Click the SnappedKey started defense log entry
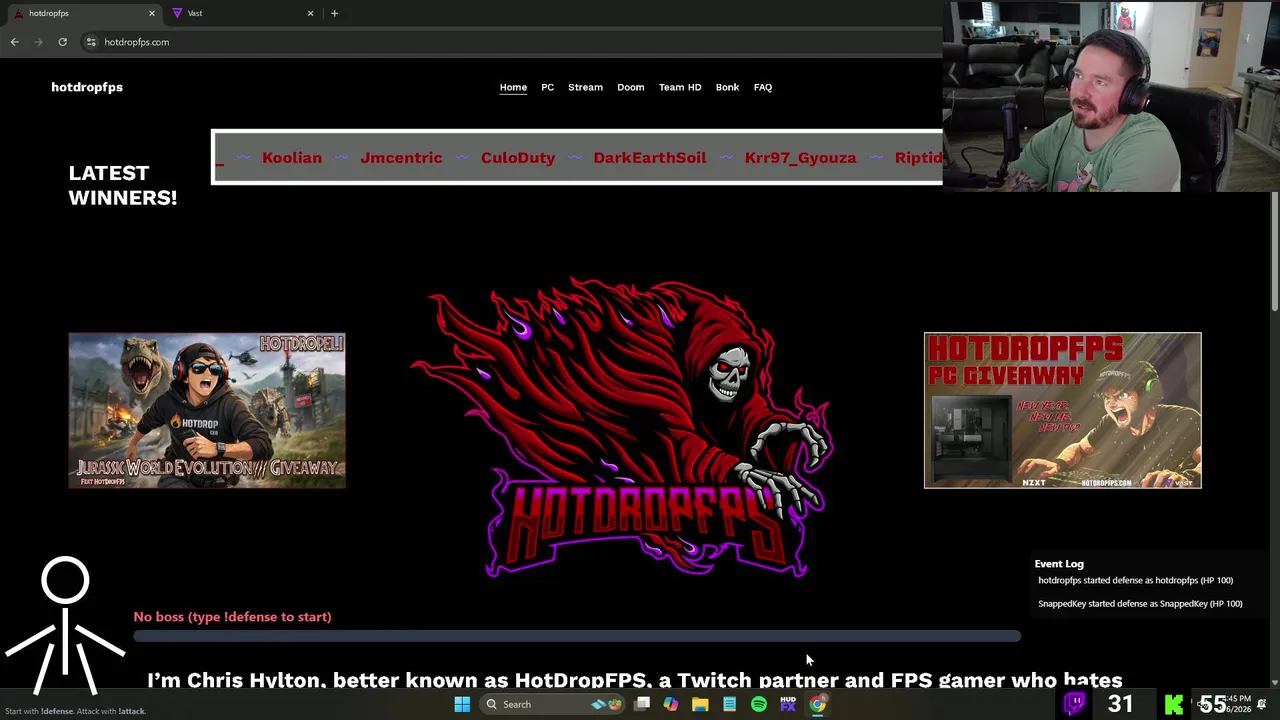The image size is (1280, 720). (x=1140, y=604)
